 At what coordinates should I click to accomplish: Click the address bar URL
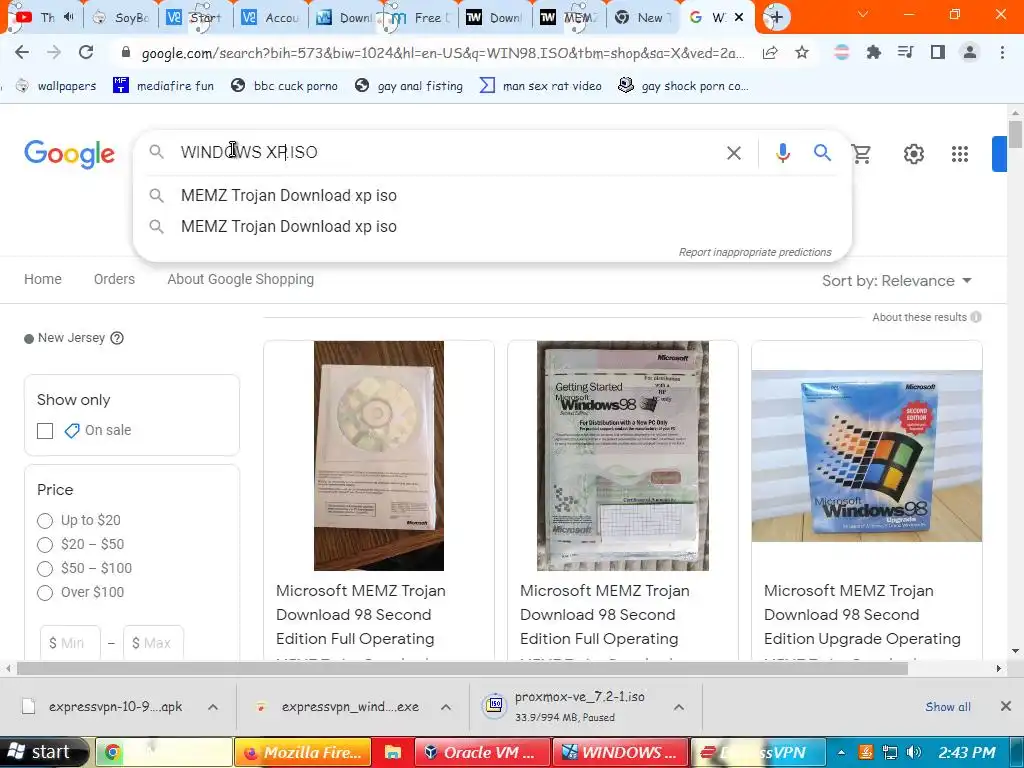coord(441,53)
